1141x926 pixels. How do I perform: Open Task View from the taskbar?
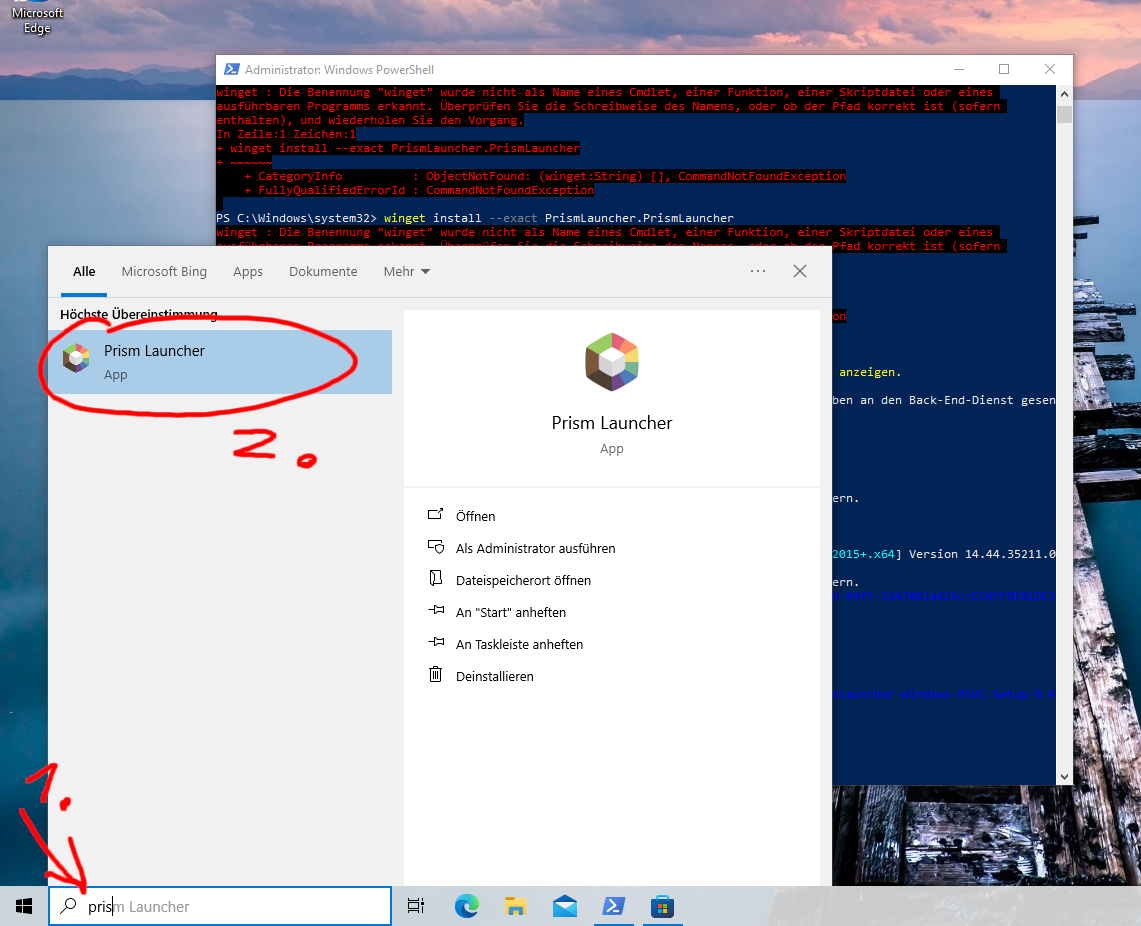tap(416, 906)
